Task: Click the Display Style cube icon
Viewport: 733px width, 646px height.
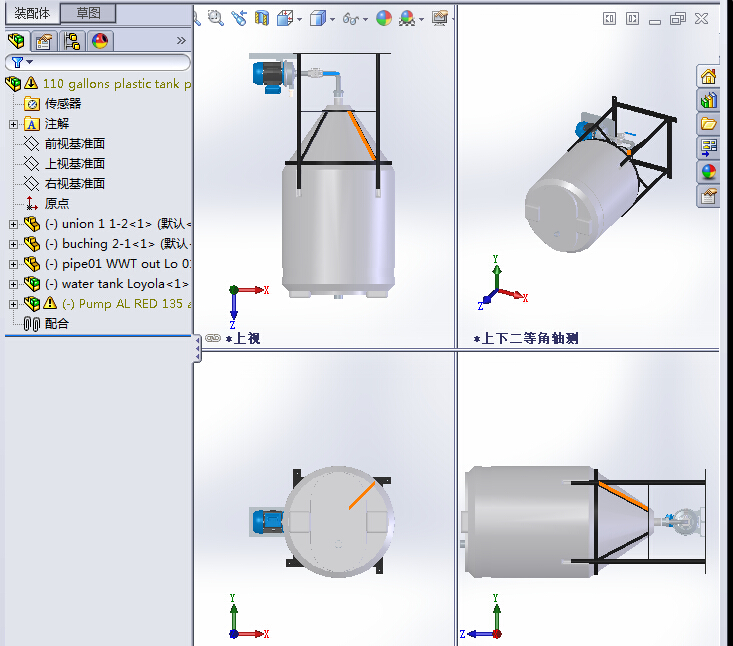Action: click(x=318, y=19)
